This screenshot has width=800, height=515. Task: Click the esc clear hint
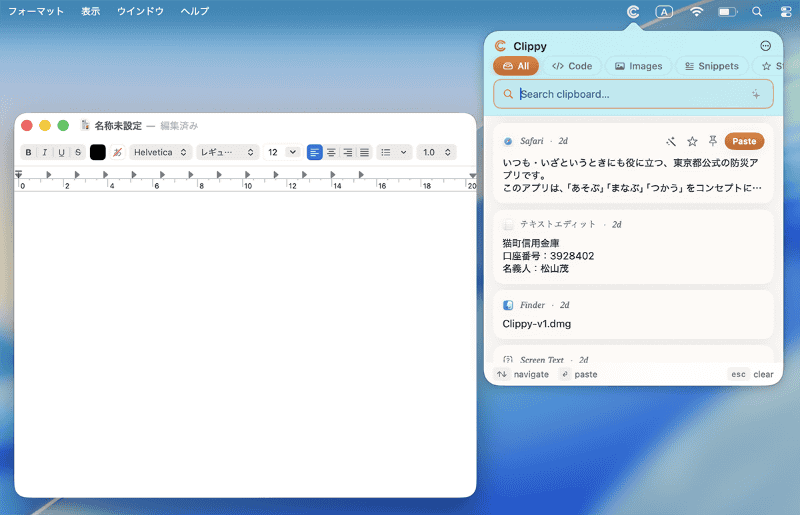(751, 374)
